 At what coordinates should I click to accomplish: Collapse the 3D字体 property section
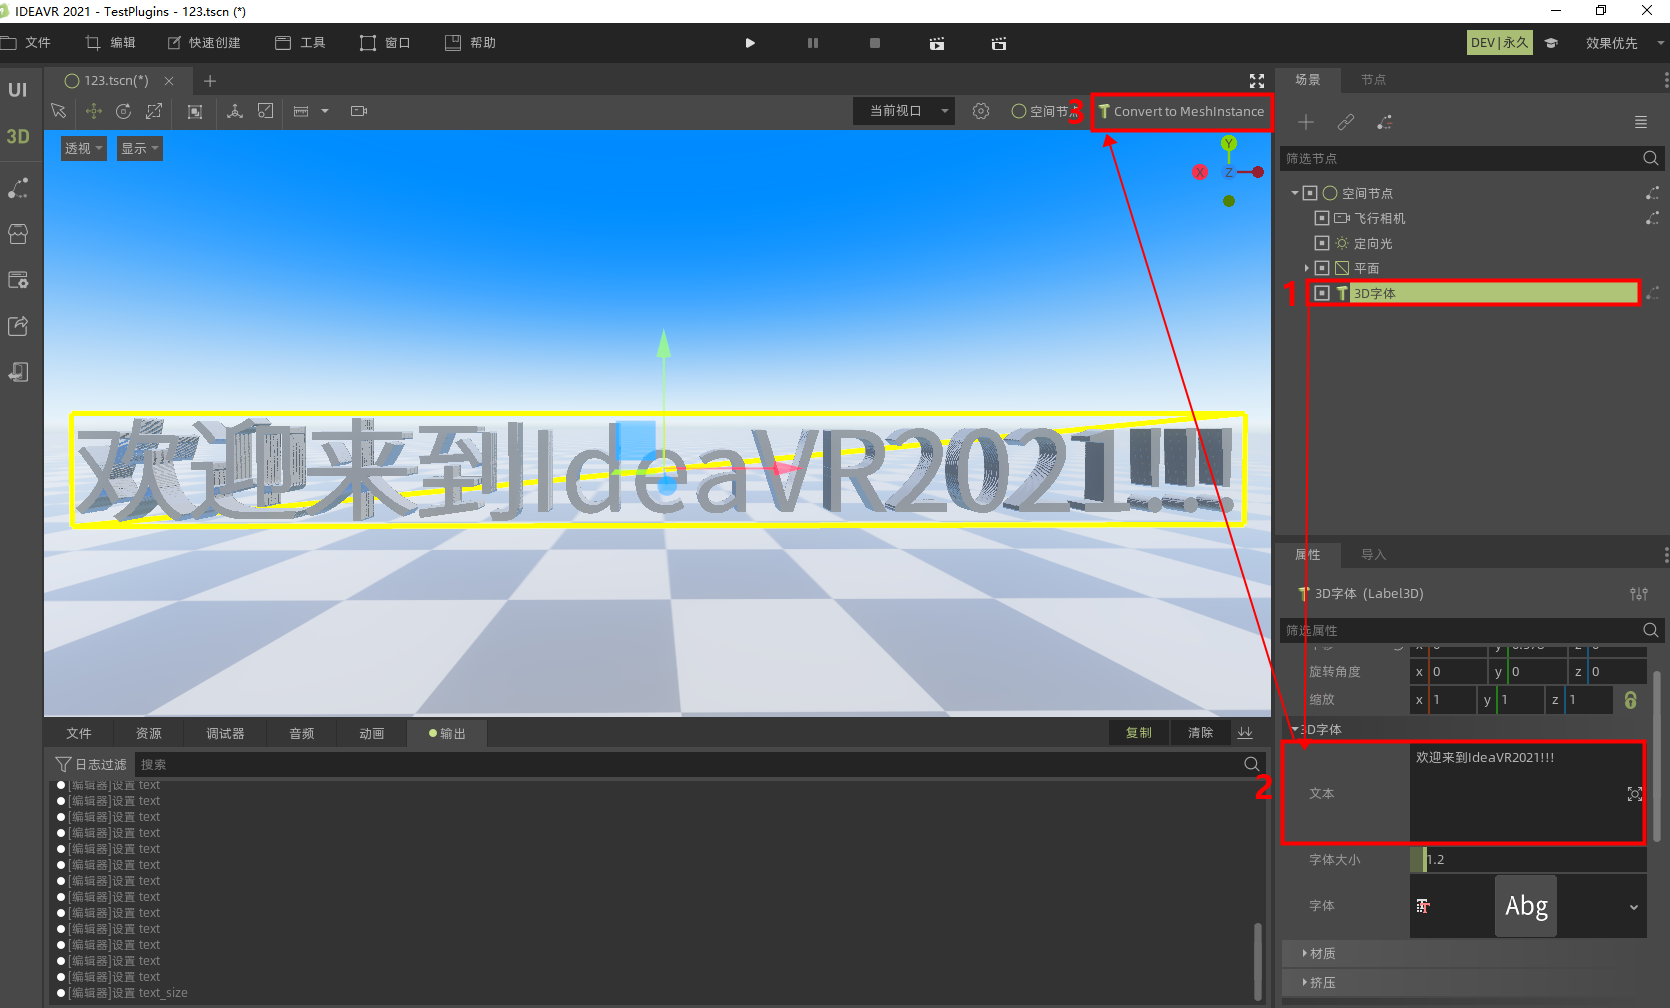1294,730
